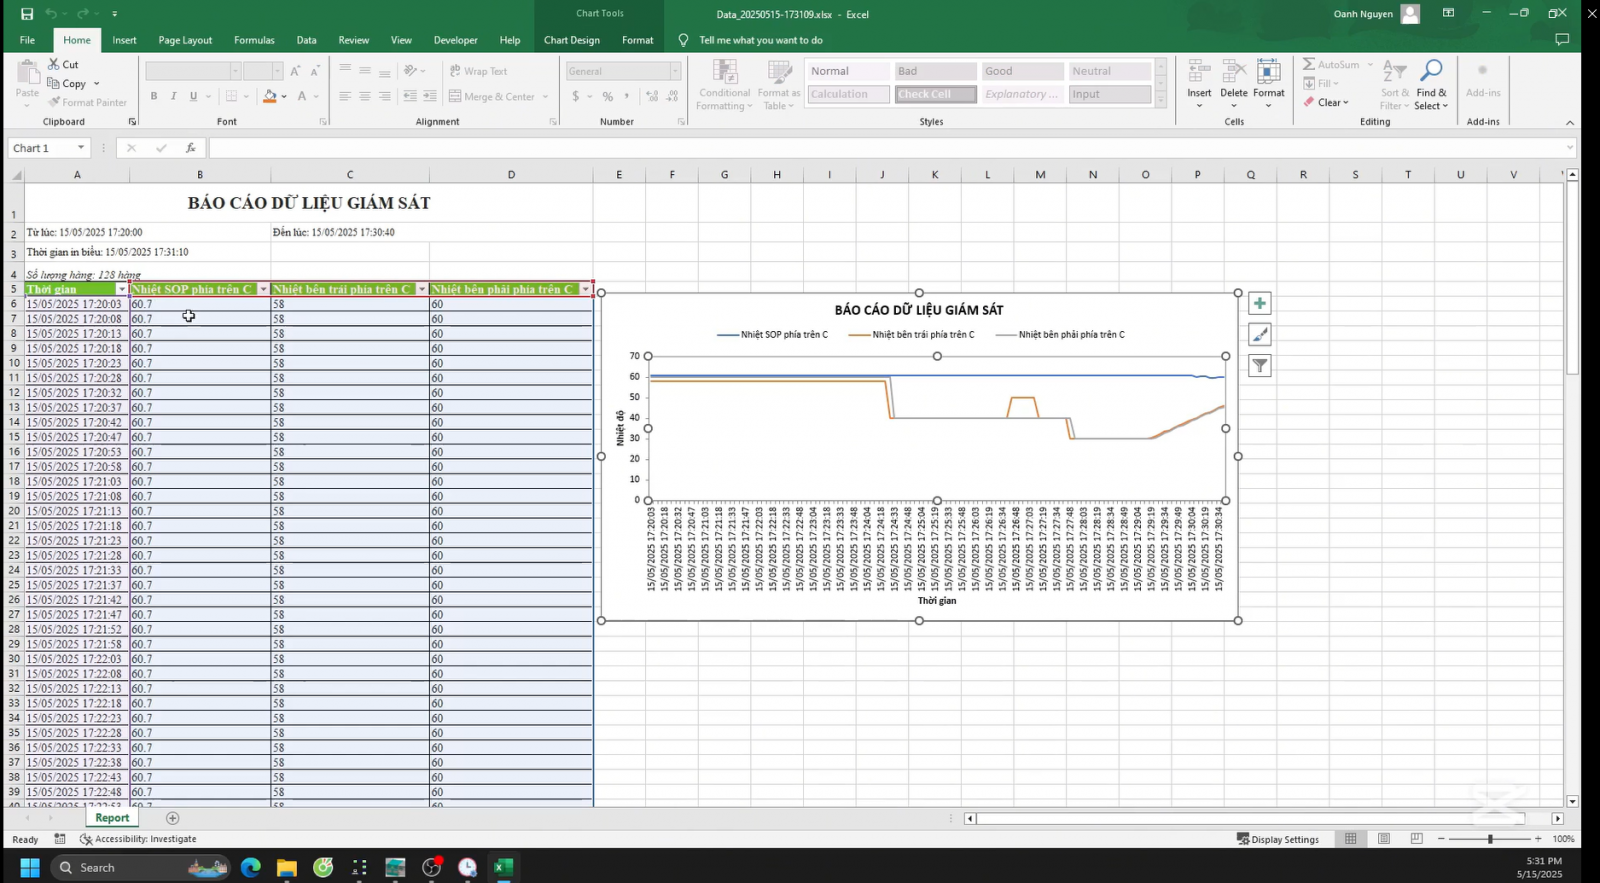Click the Display Settings button
1600x883 pixels.
click(x=1278, y=839)
